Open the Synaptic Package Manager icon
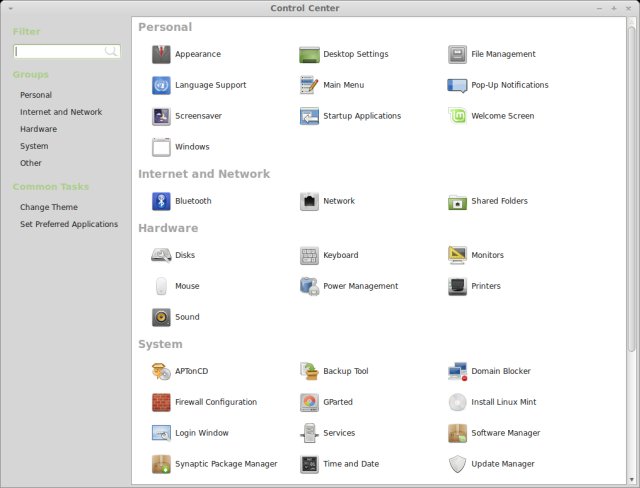Image resolution: width=640 pixels, height=488 pixels. [161, 464]
